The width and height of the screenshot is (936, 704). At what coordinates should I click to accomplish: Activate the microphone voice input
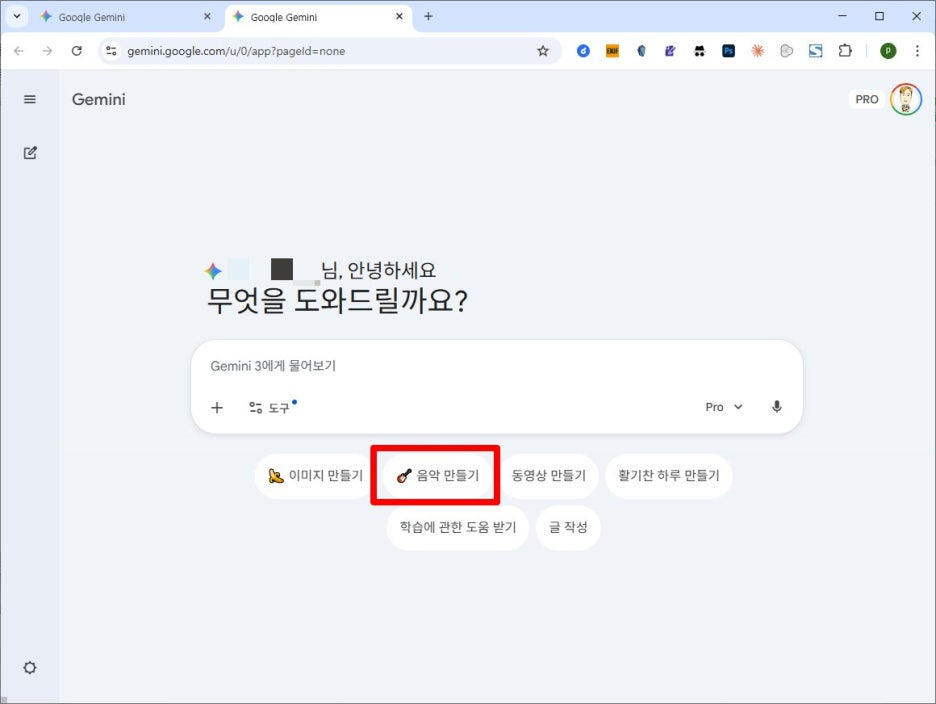tap(777, 407)
